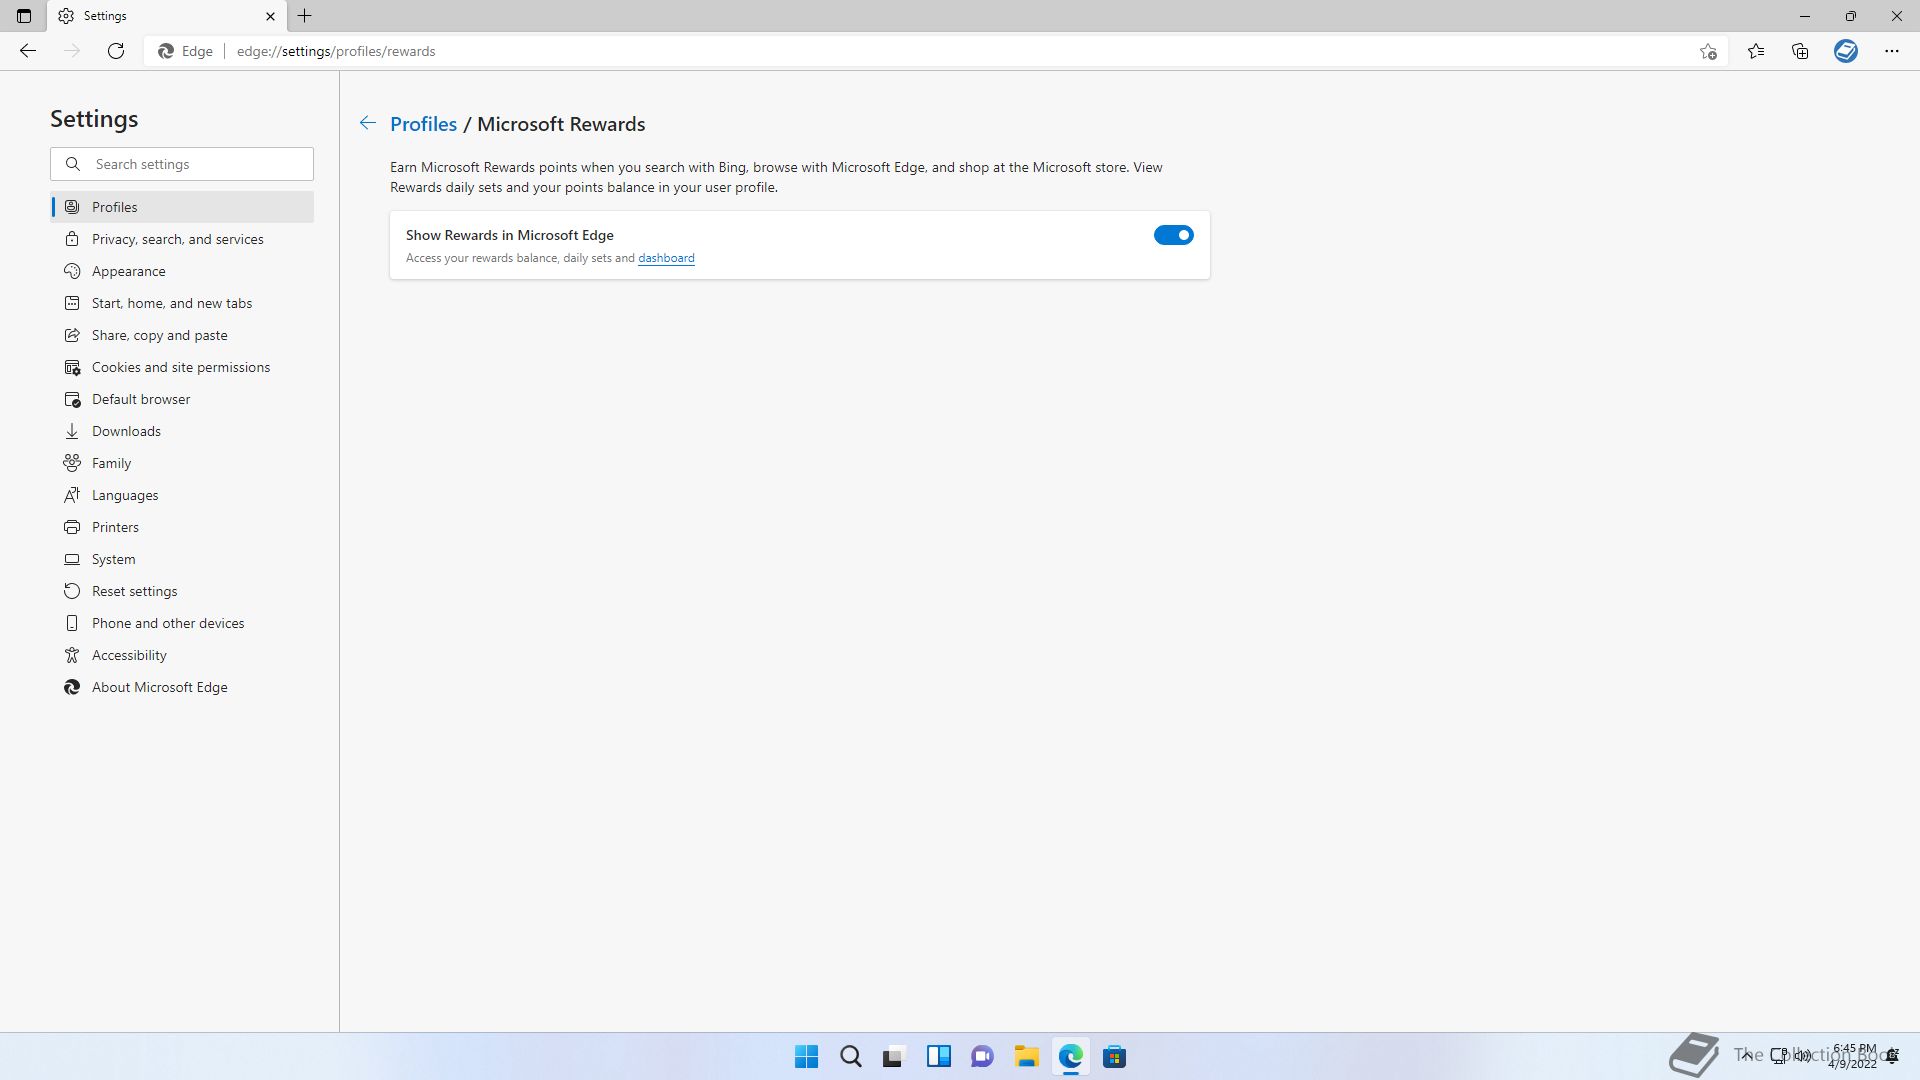Open Microsoft Store from taskbar
Screen dimensions: 1920x1080
tap(1114, 1056)
